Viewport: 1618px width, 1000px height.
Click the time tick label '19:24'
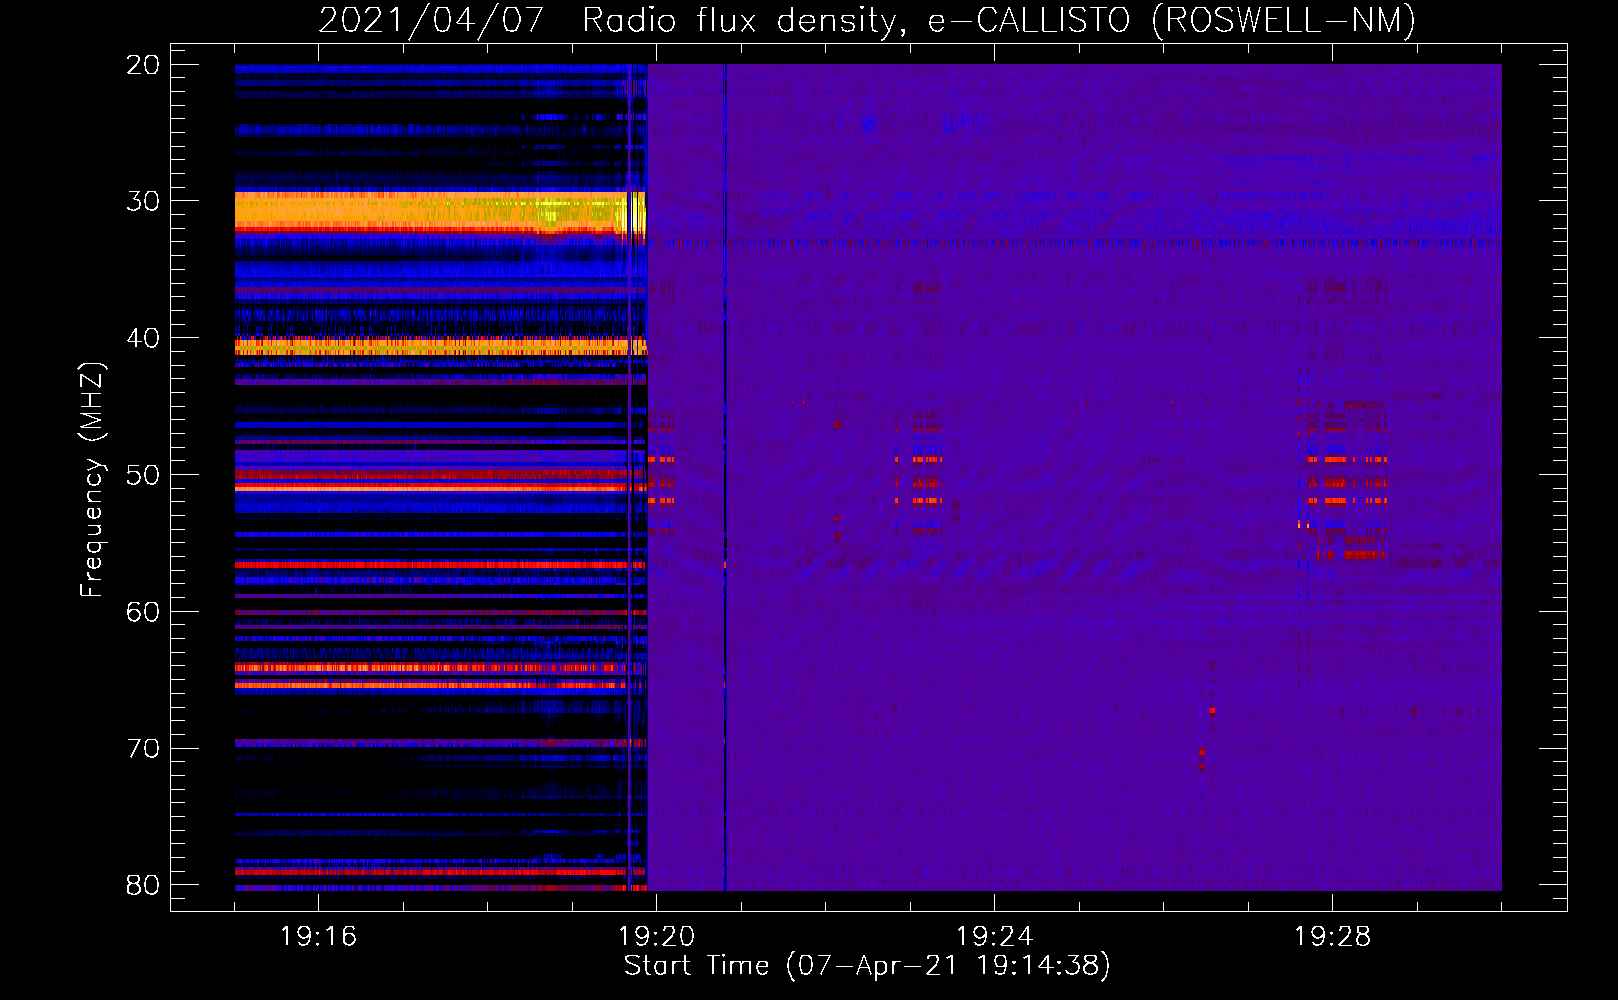coord(994,937)
